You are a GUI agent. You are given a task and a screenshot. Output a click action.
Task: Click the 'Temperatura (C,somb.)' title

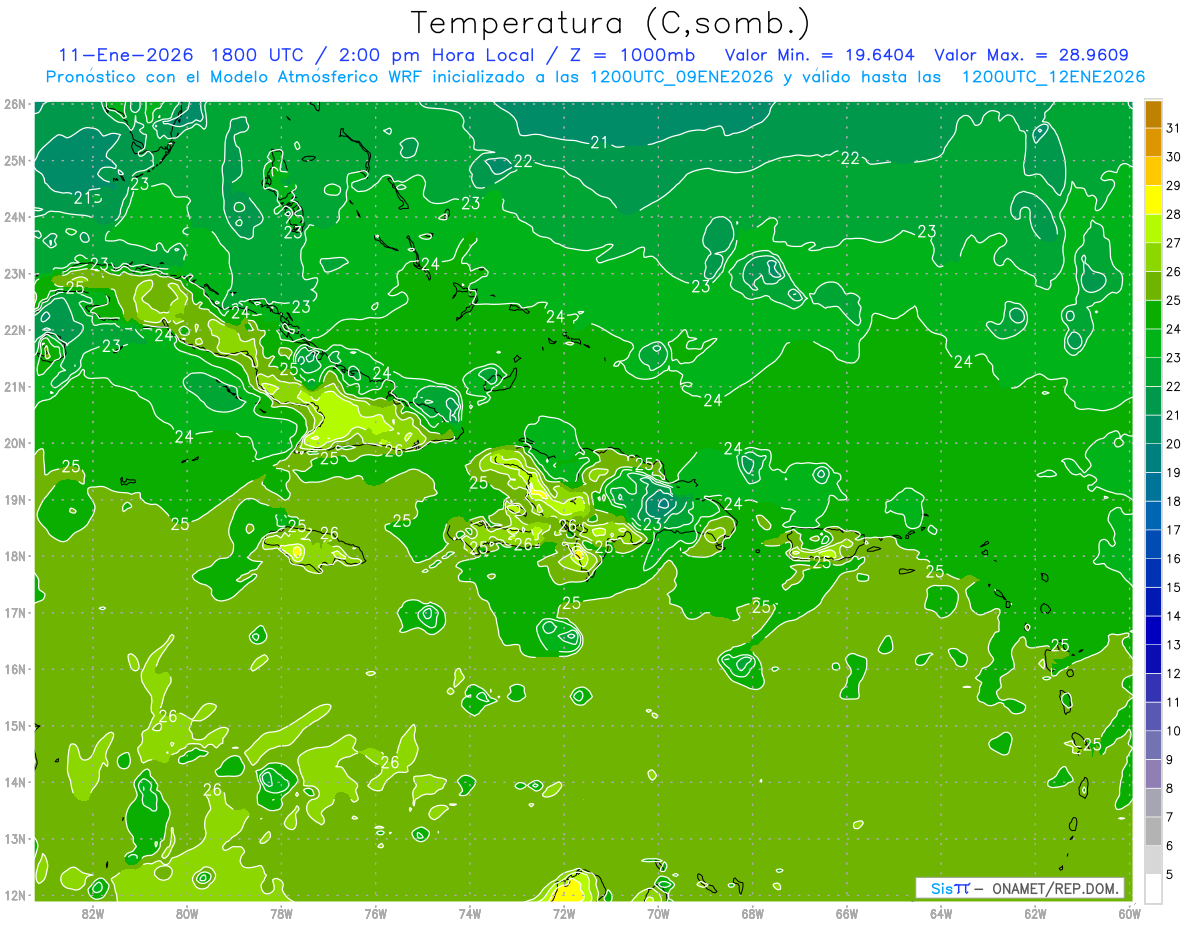pos(610,24)
